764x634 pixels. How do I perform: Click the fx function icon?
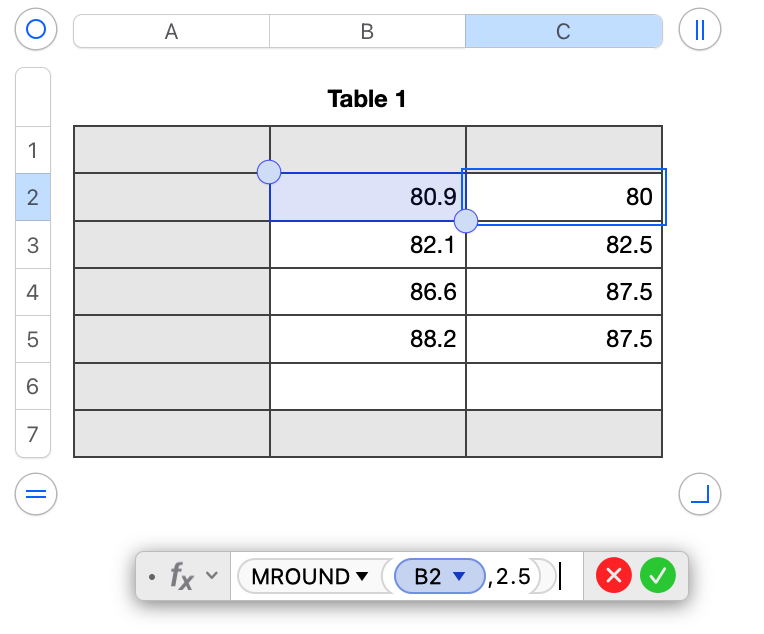(x=182, y=576)
